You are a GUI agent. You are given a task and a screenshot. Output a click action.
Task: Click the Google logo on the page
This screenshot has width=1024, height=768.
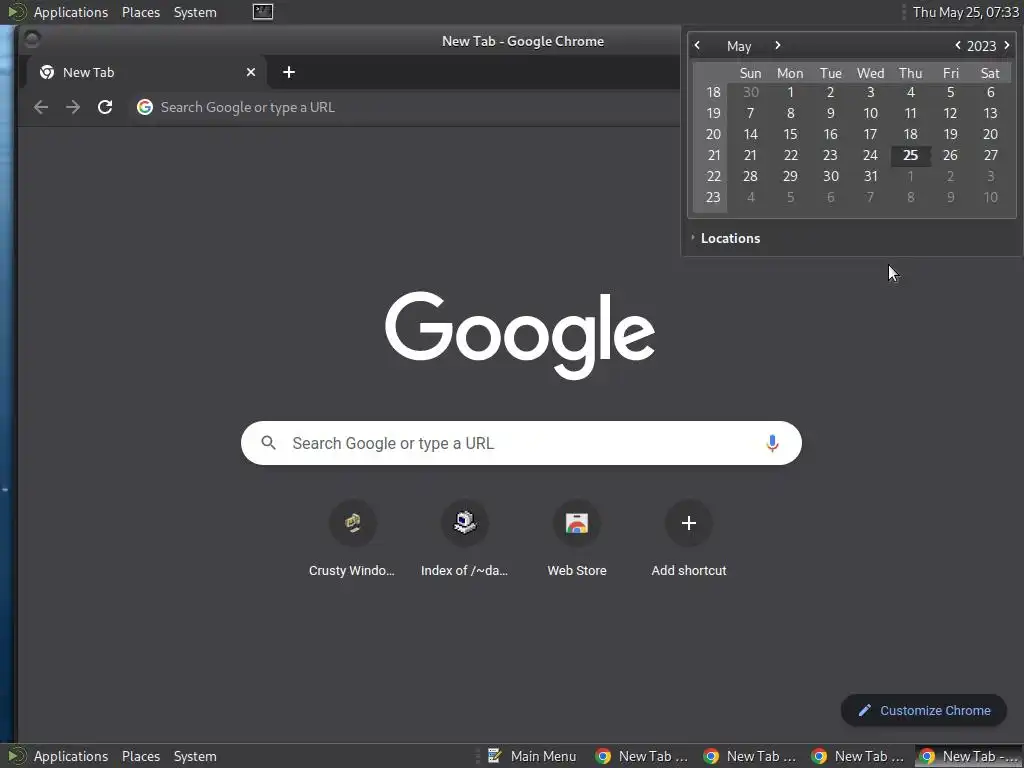pyautogui.click(x=520, y=335)
